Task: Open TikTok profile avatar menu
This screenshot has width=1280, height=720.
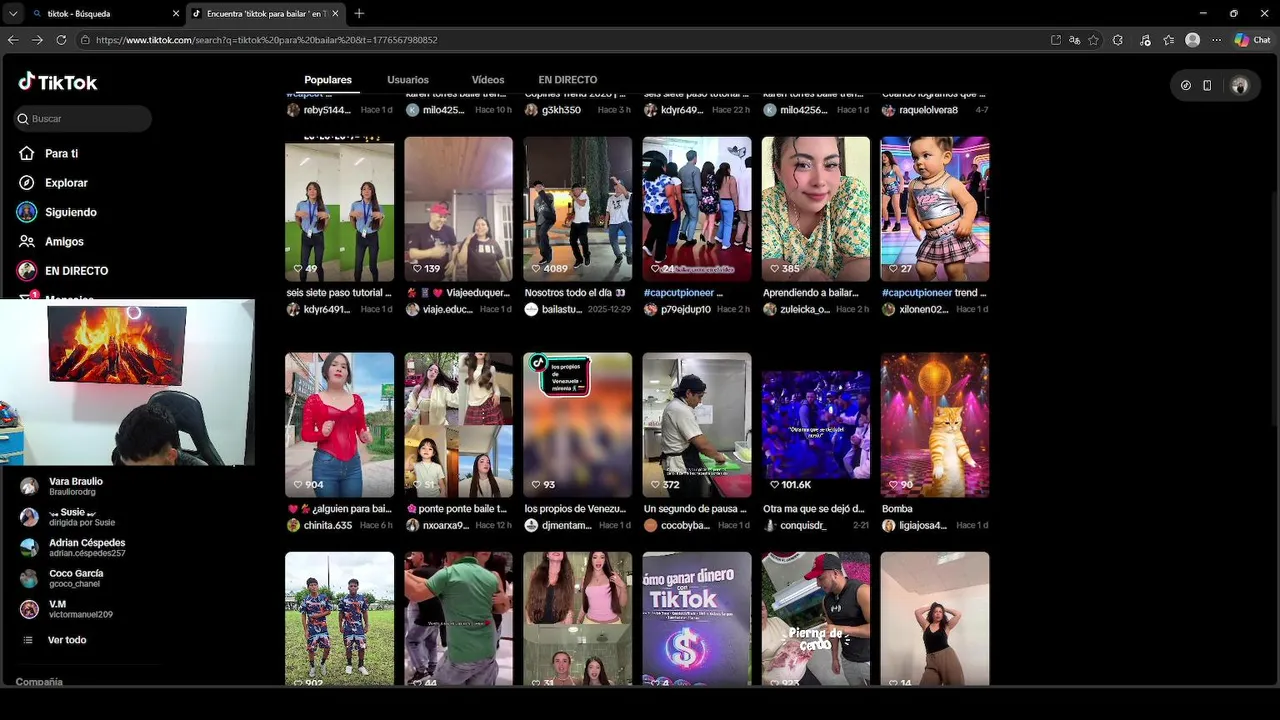Action: point(1240,86)
